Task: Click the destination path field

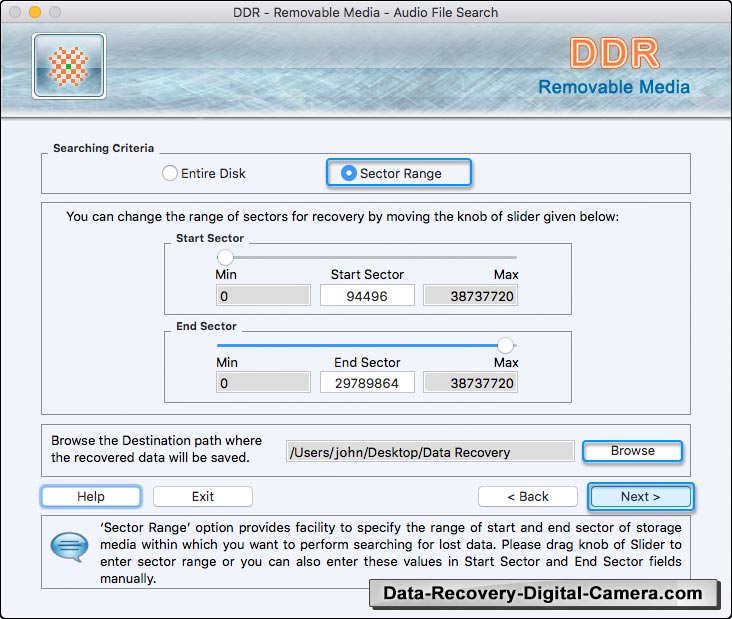Action: coord(430,452)
